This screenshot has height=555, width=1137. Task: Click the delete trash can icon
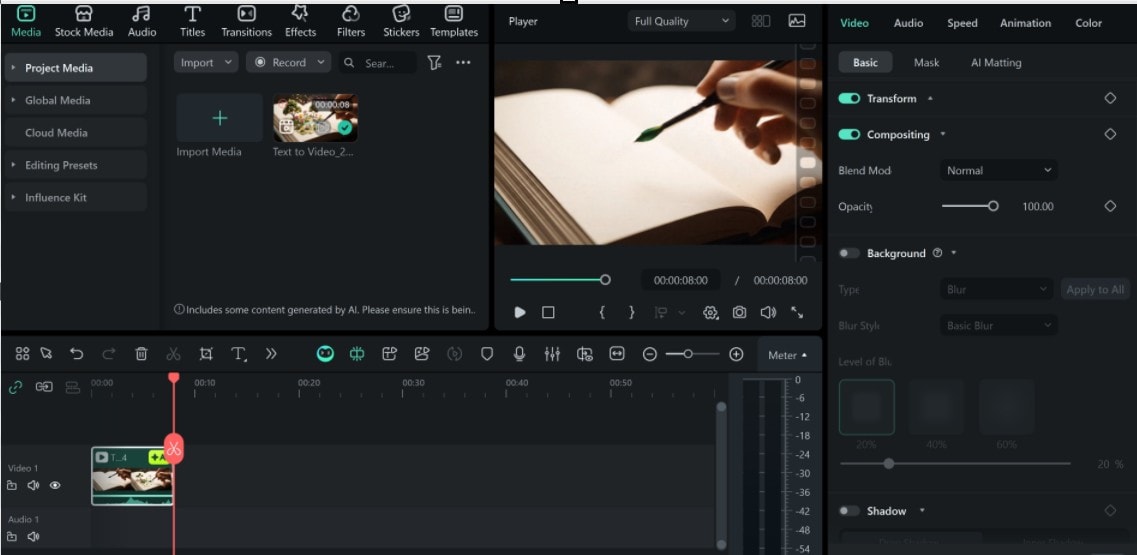tap(141, 354)
